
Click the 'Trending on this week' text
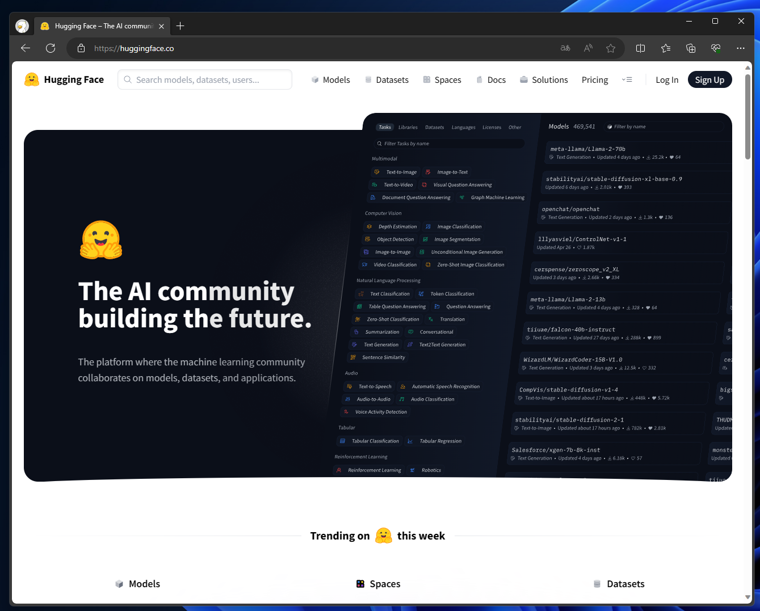coord(378,536)
